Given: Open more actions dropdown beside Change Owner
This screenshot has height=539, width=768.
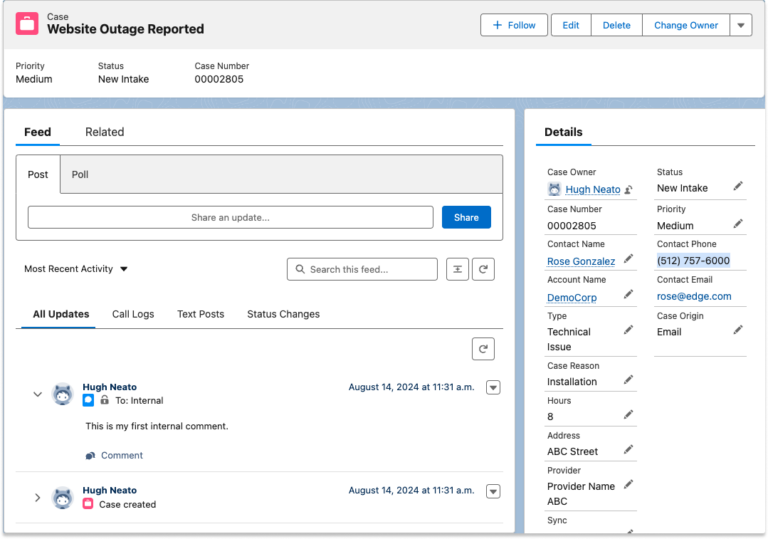Looking at the screenshot, I should [x=740, y=25].
